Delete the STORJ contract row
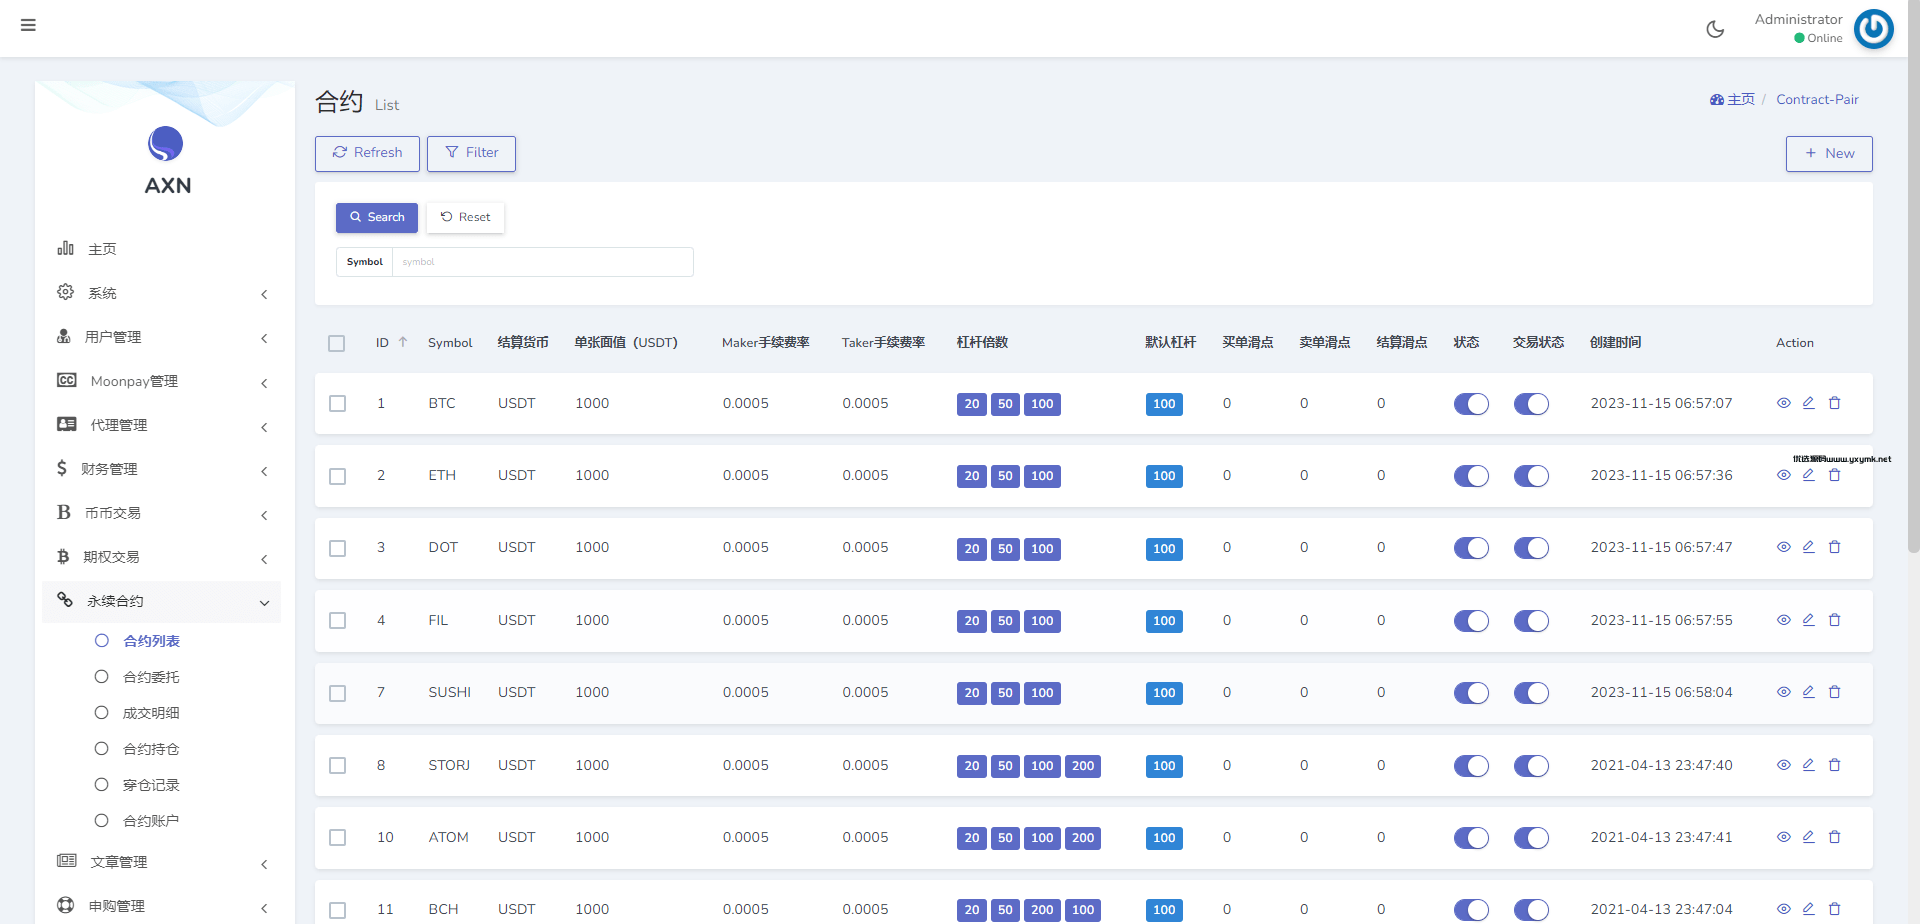This screenshot has height=924, width=1920. pyautogui.click(x=1834, y=765)
